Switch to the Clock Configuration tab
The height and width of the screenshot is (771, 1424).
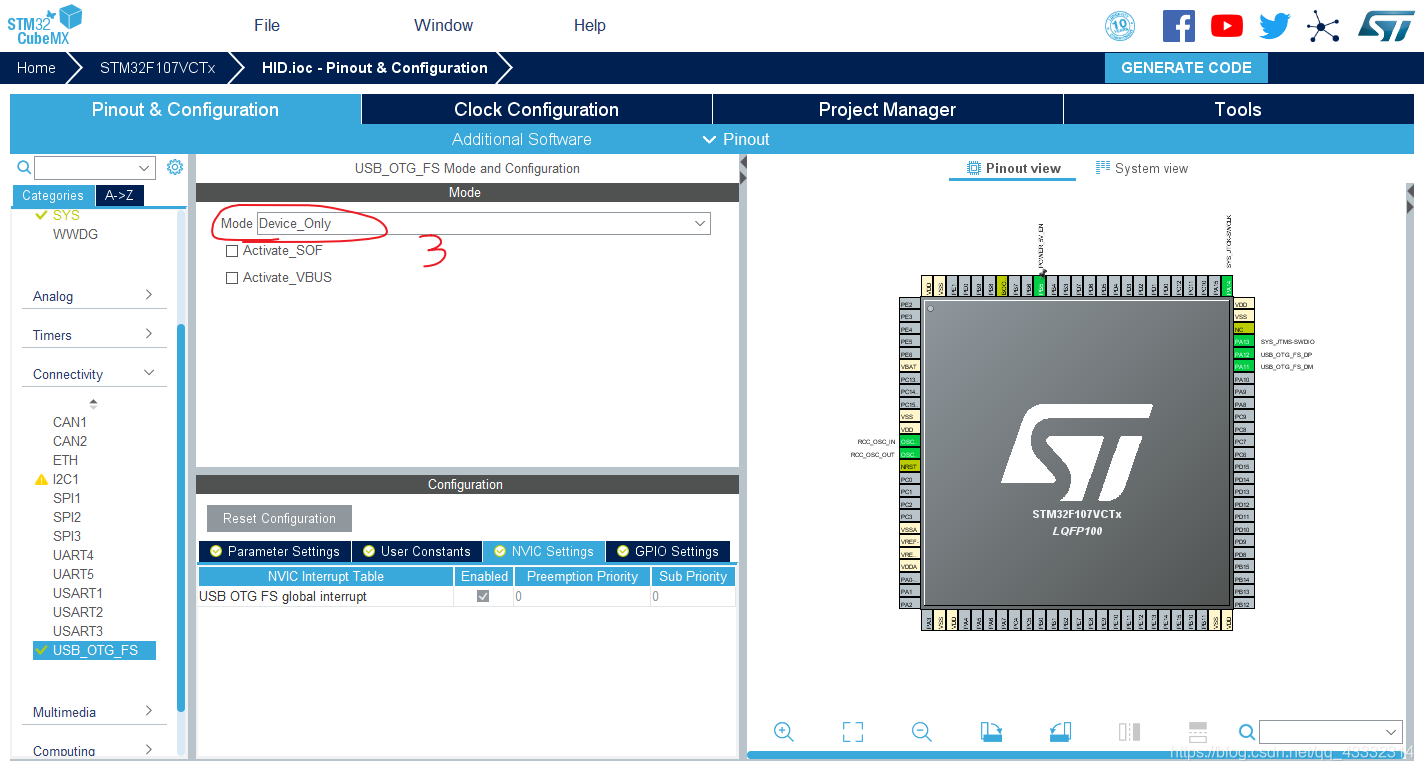coord(536,109)
